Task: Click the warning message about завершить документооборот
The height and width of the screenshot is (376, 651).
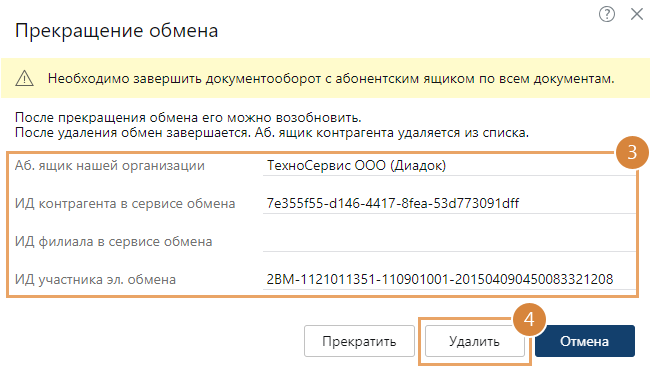Action: 331,78
